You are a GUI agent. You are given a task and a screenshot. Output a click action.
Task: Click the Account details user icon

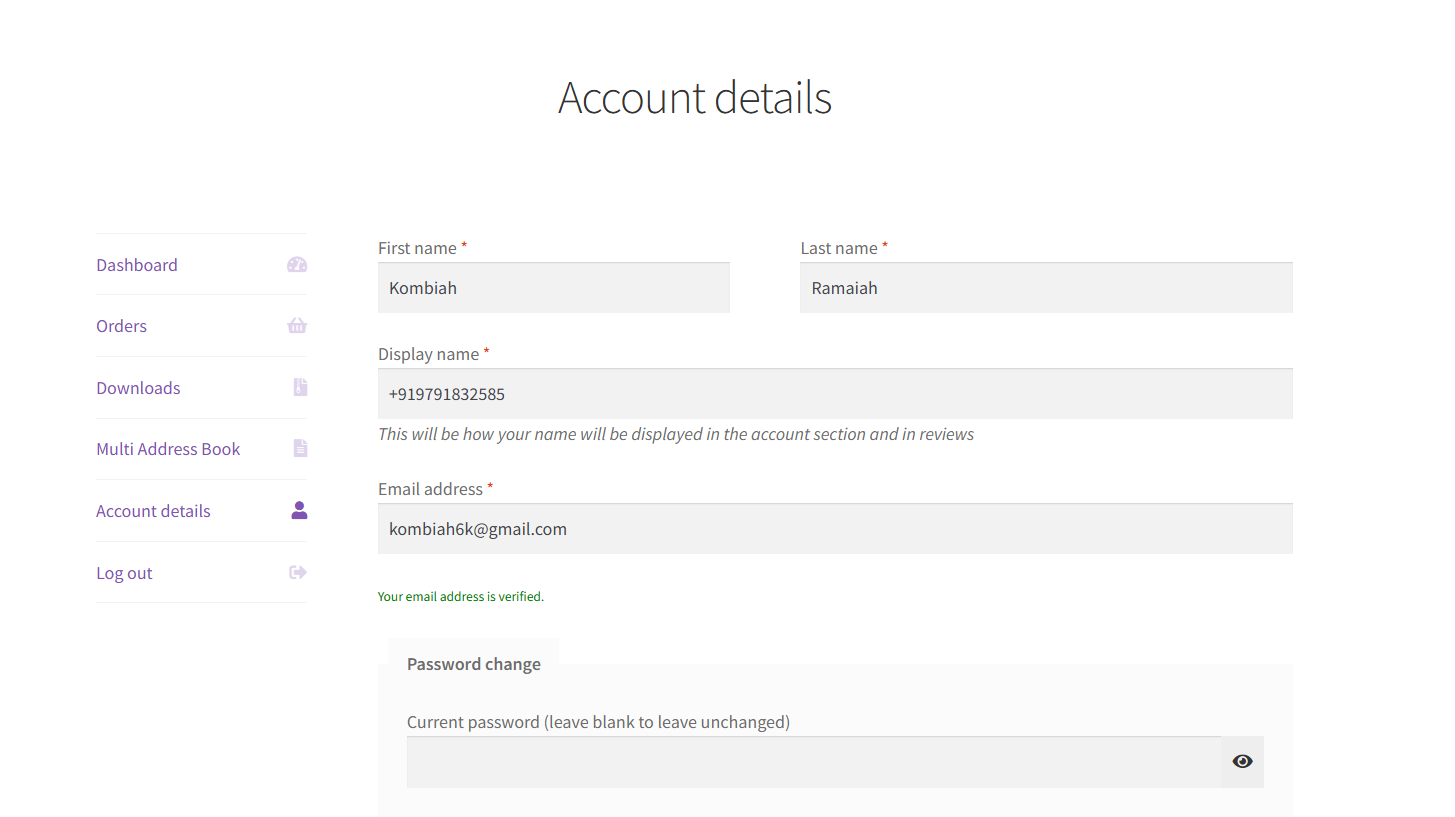(x=299, y=510)
